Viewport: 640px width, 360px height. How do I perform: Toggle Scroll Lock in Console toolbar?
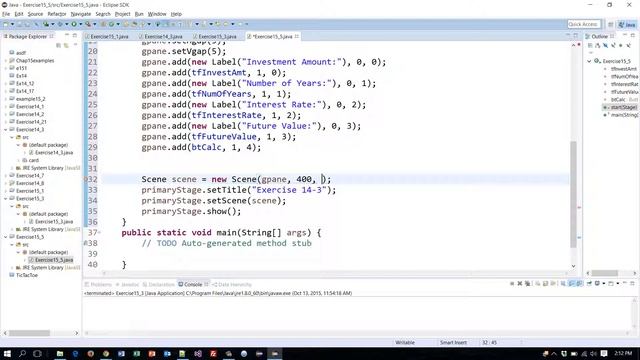click(x=546, y=284)
